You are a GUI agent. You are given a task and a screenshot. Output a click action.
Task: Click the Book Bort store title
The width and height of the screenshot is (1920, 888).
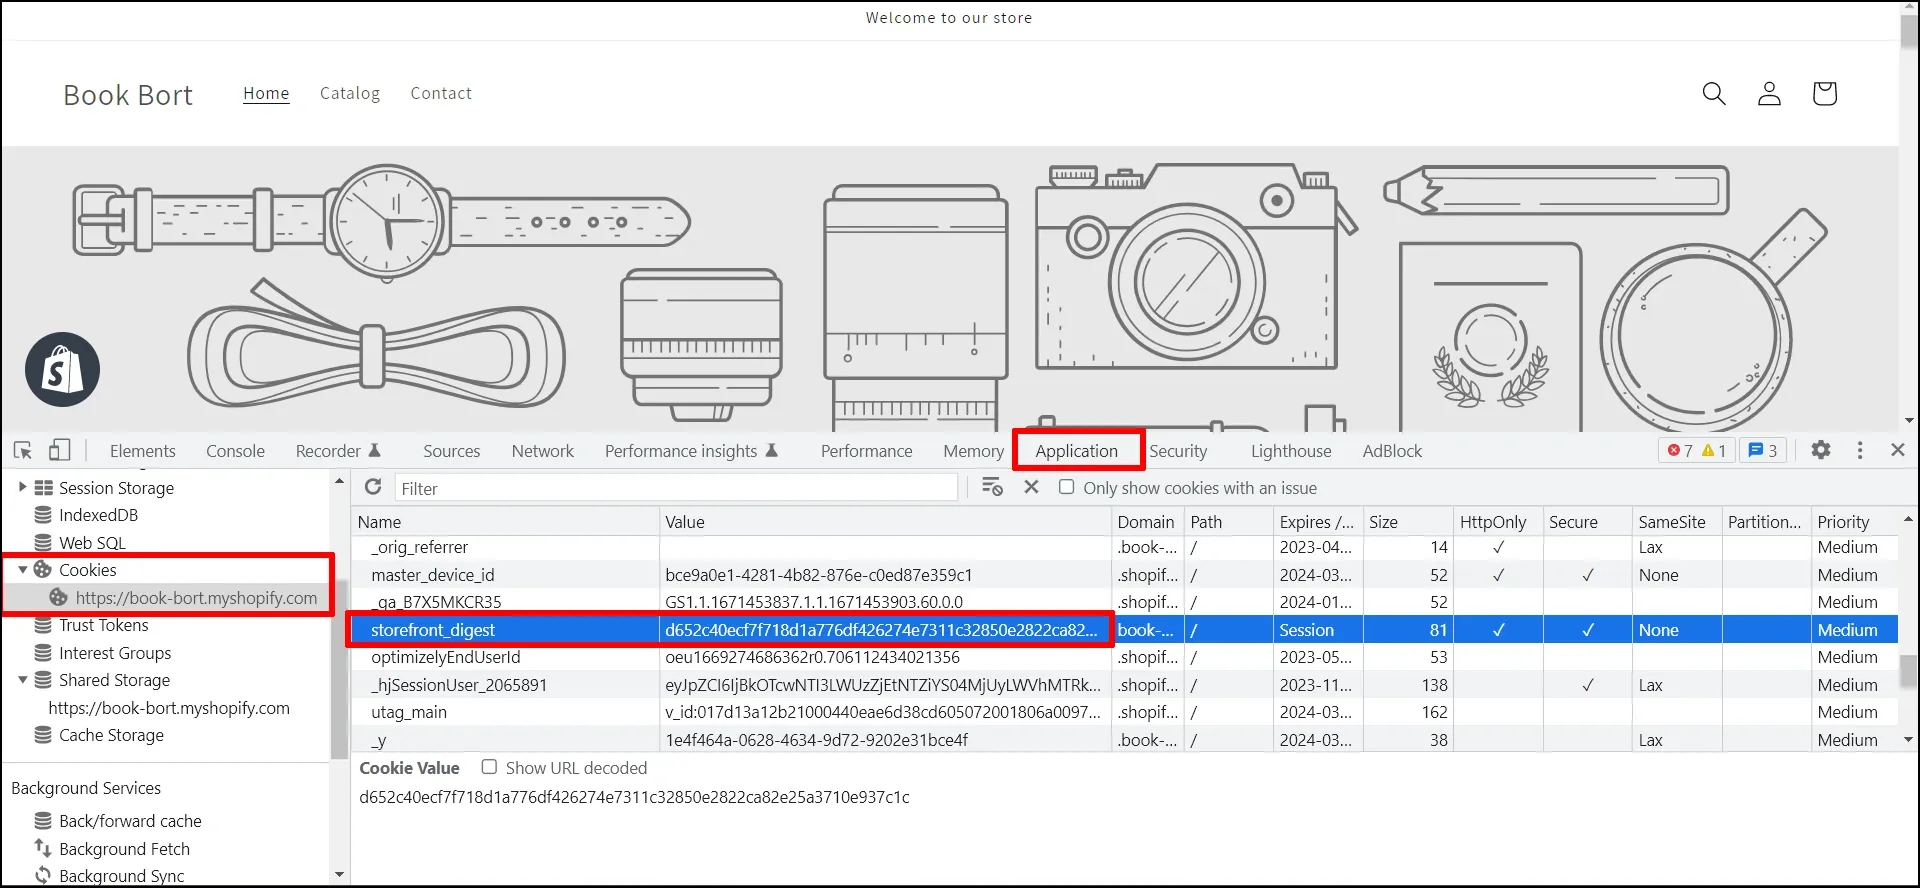[128, 95]
